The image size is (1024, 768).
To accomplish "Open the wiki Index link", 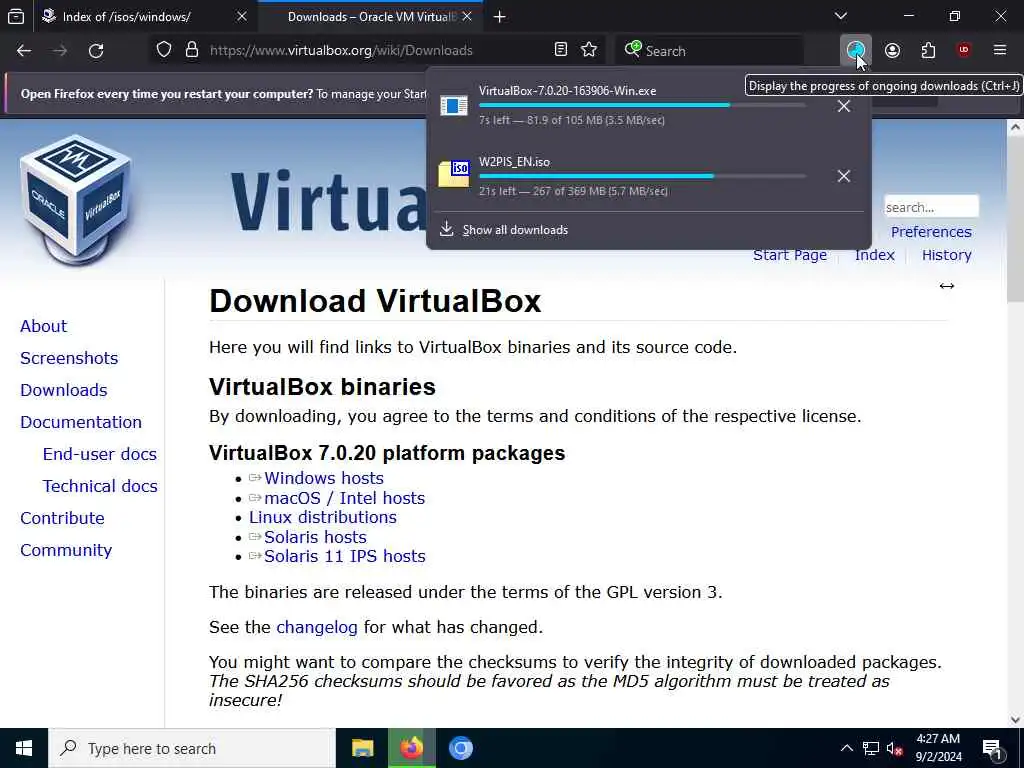I will click(874, 255).
